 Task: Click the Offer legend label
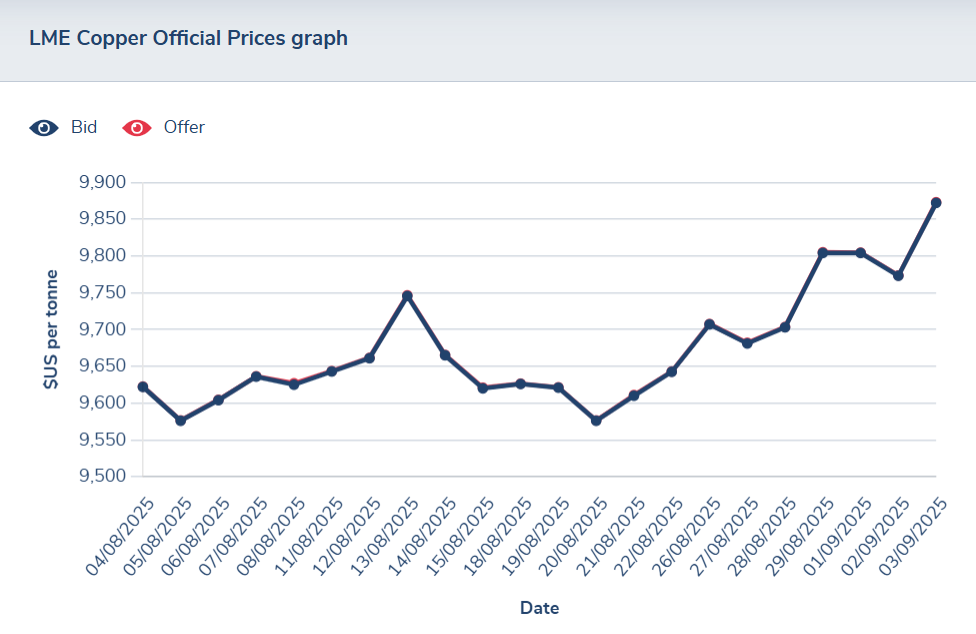click(x=184, y=127)
